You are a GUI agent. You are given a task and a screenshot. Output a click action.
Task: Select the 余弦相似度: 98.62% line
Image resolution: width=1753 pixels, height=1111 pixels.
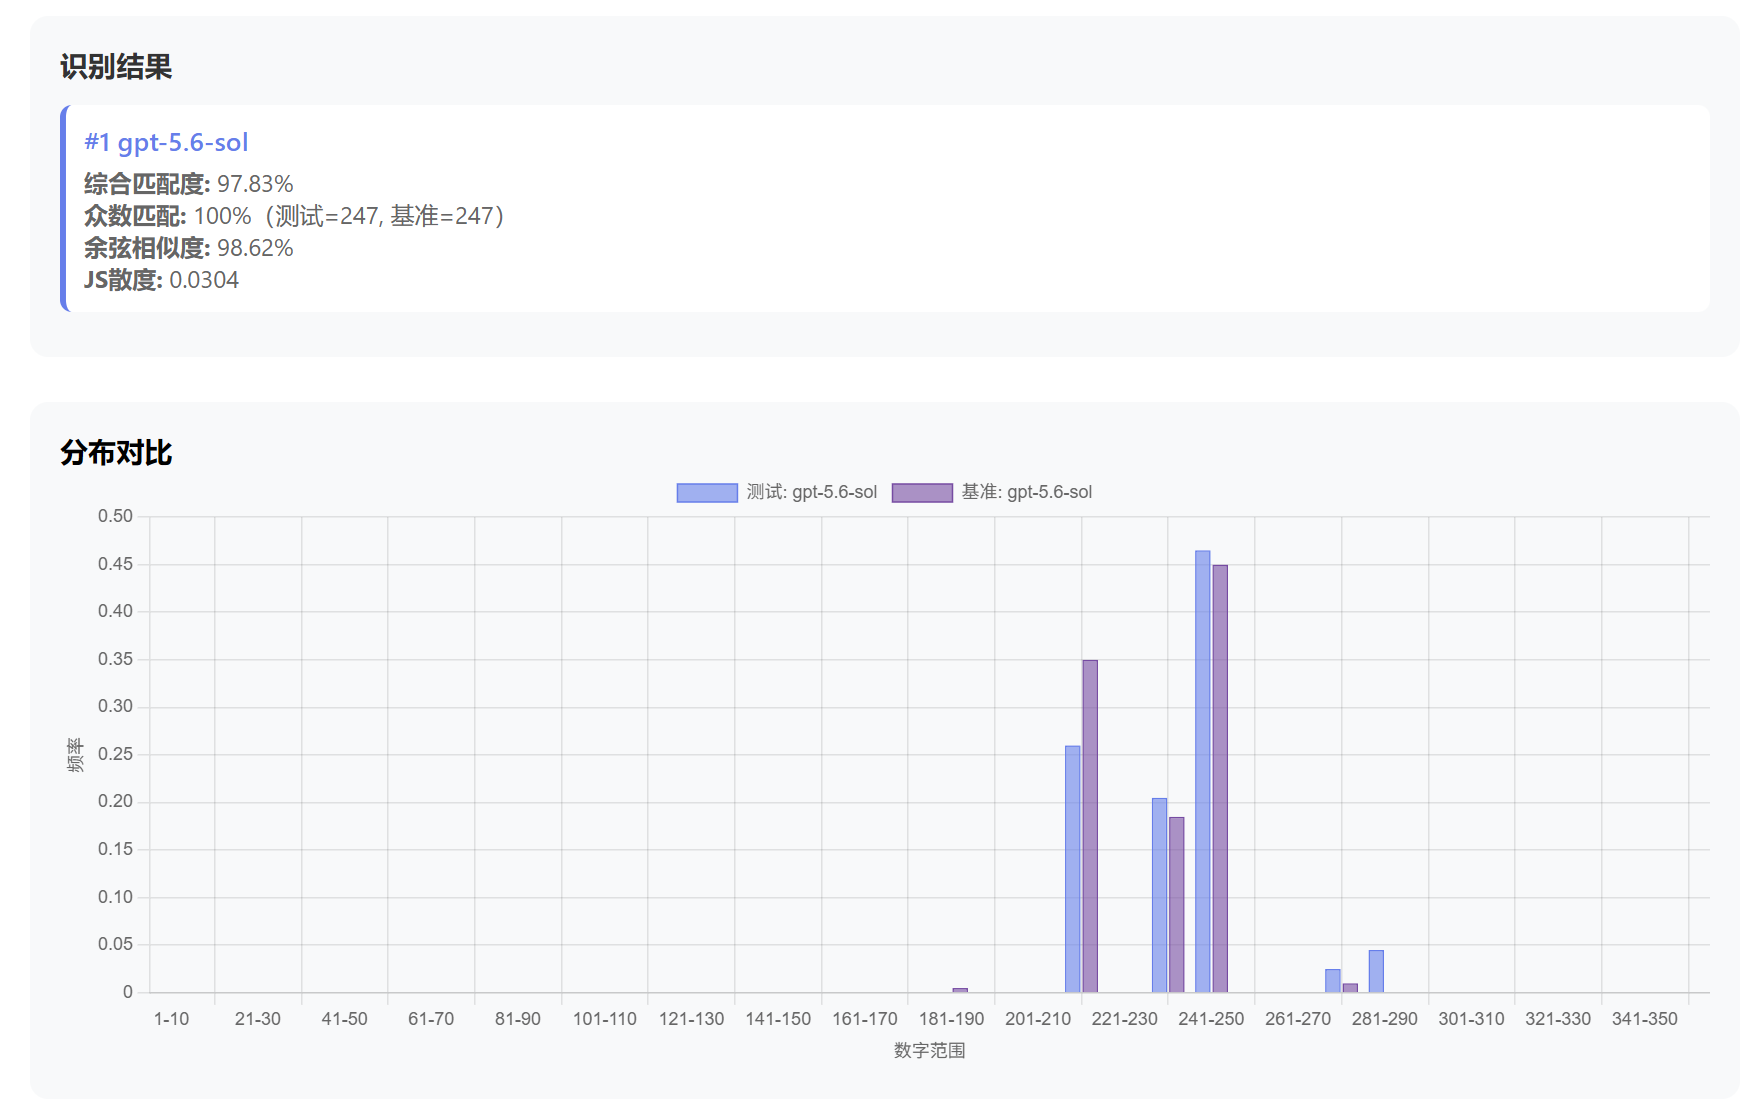[x=189, y=248]
